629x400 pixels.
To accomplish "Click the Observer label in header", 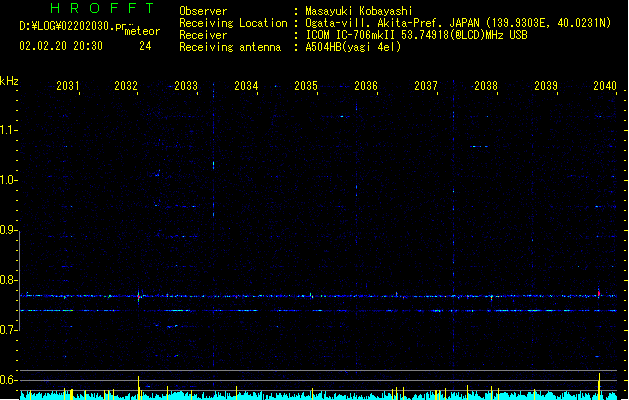I will coord(203,11).
